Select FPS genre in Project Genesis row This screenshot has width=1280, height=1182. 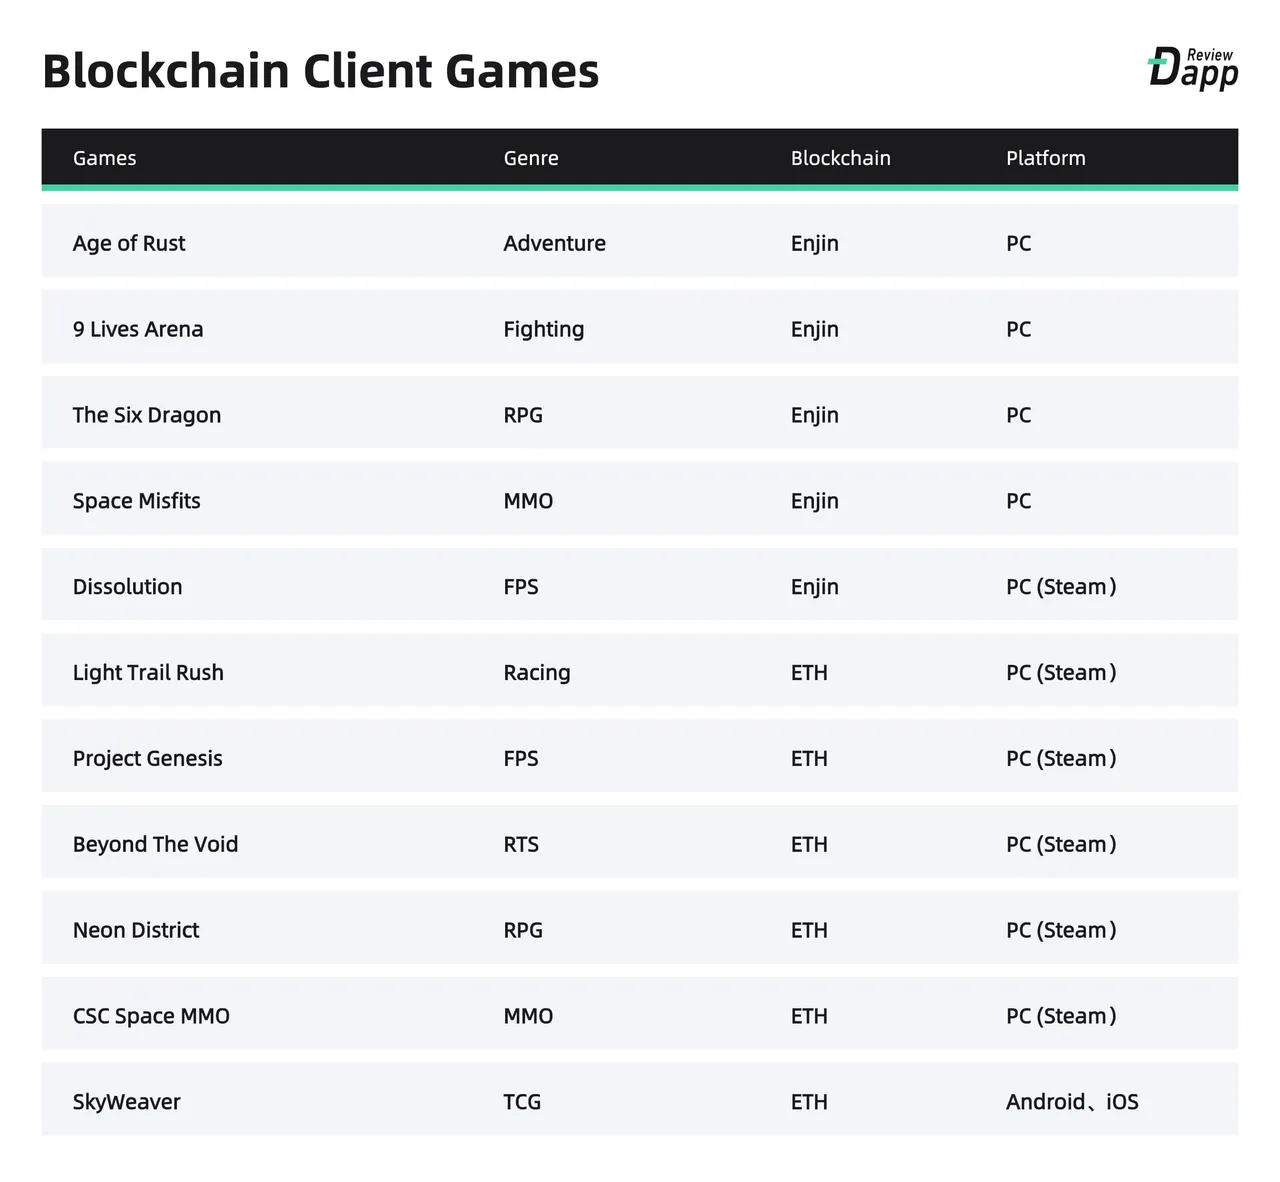[521, 759]
